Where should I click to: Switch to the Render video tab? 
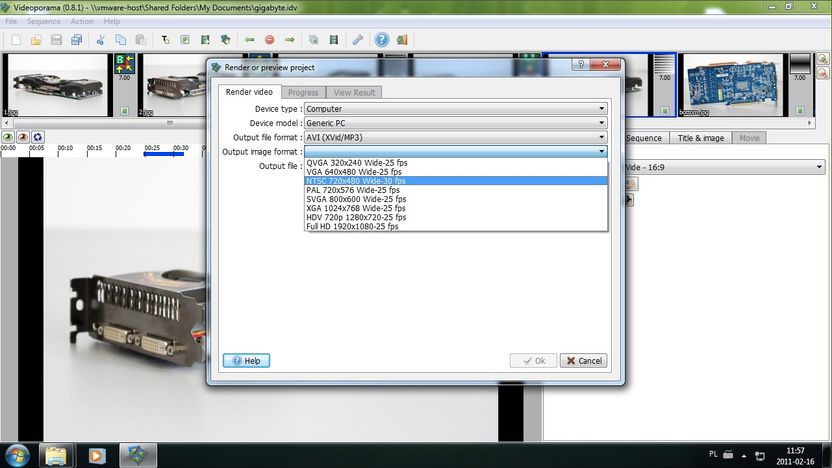(249, 92)
